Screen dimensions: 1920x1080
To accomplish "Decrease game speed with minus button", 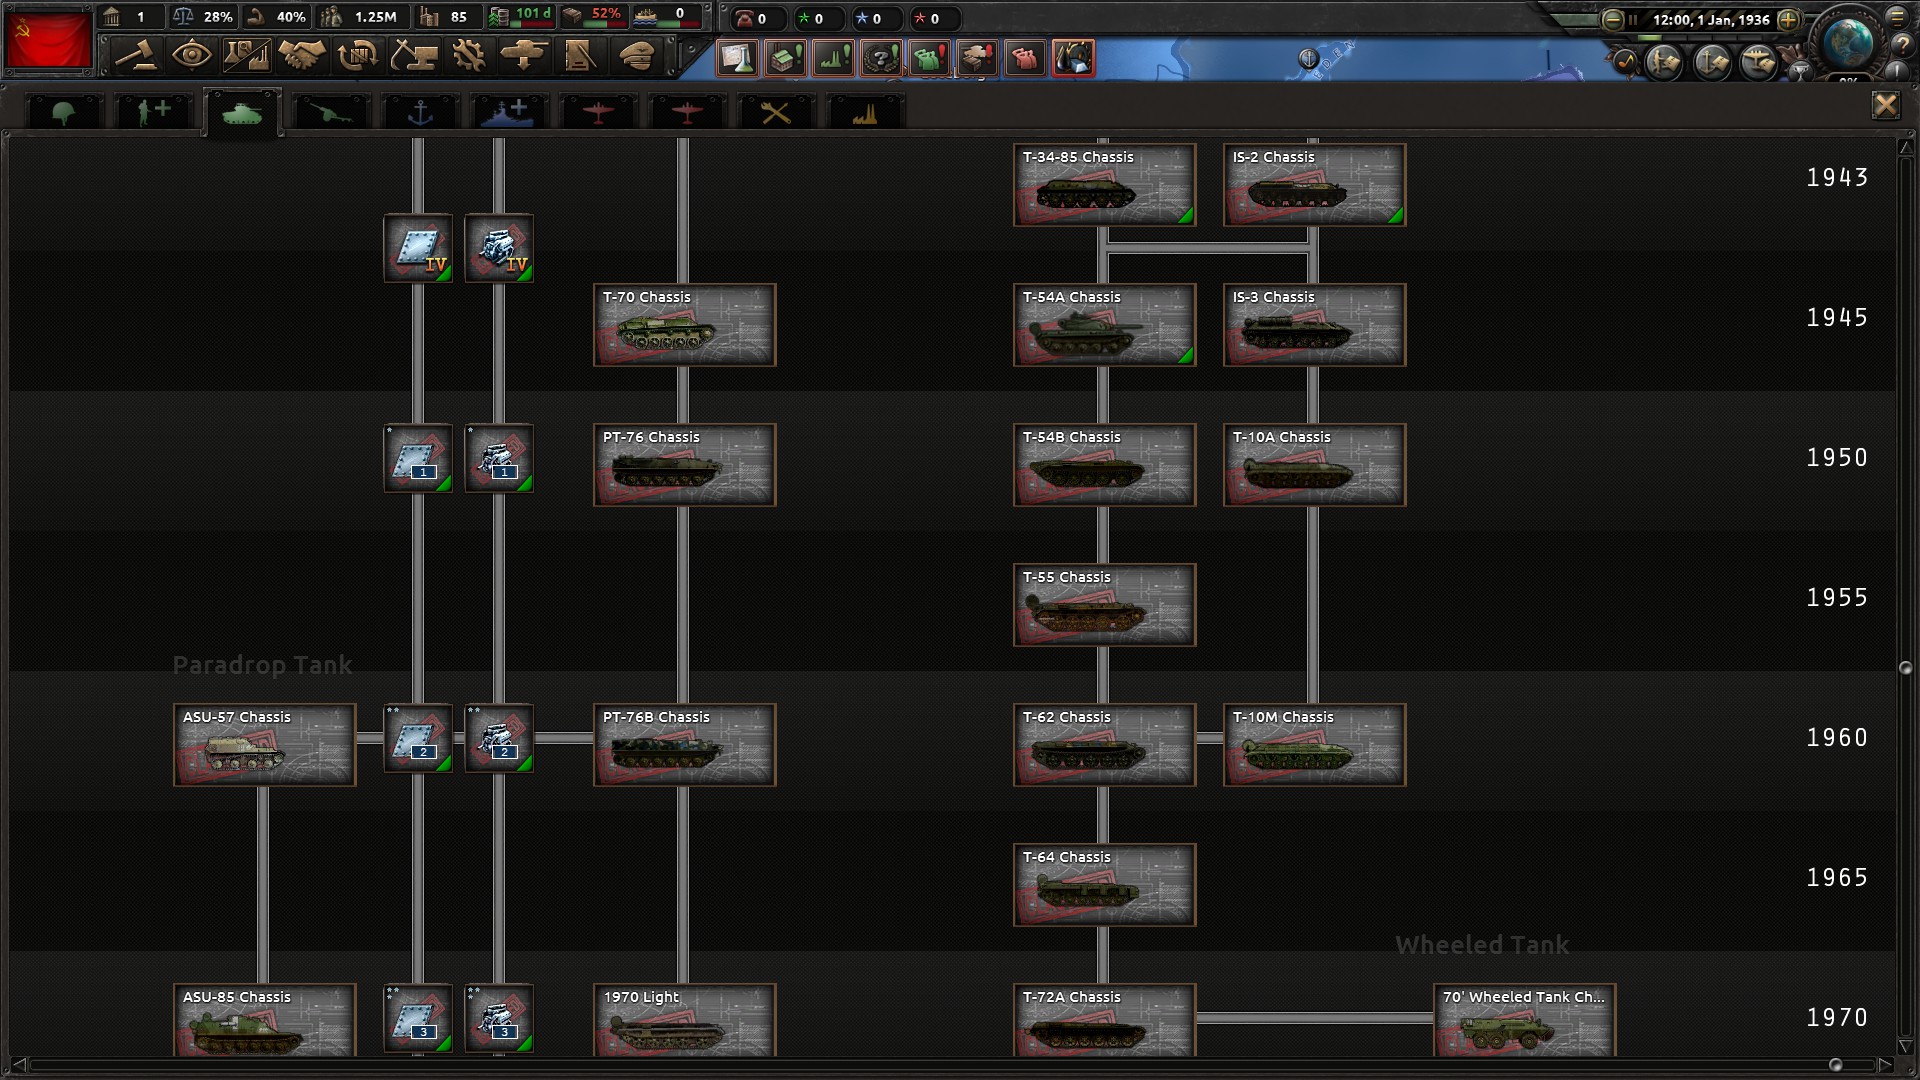I will pyautogui.click(x=1612, y=19).
